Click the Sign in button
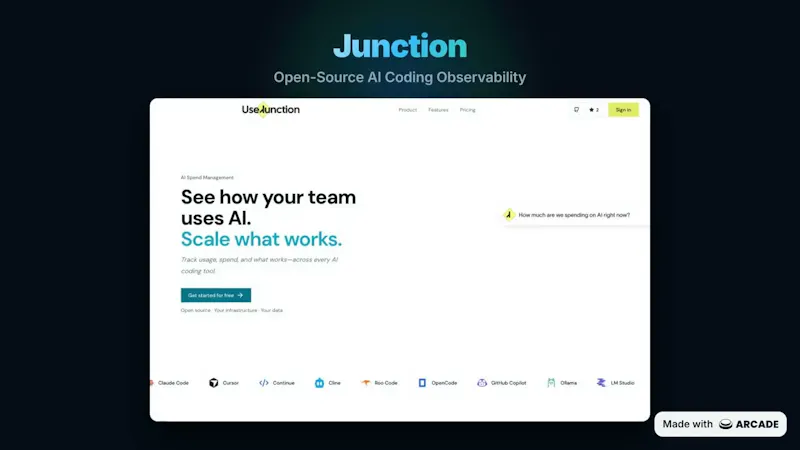Viewport: 800px width, 450px height. pyautogui.click(x=623, y=110)
